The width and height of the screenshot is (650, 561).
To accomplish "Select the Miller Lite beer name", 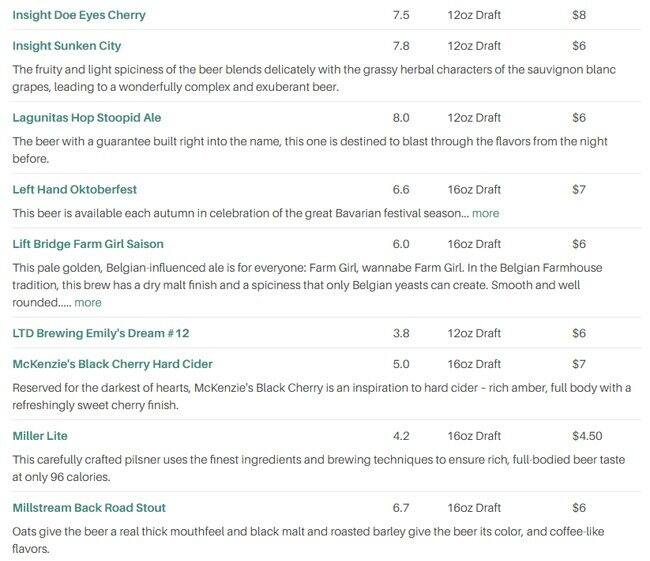I will pos(40,436).
